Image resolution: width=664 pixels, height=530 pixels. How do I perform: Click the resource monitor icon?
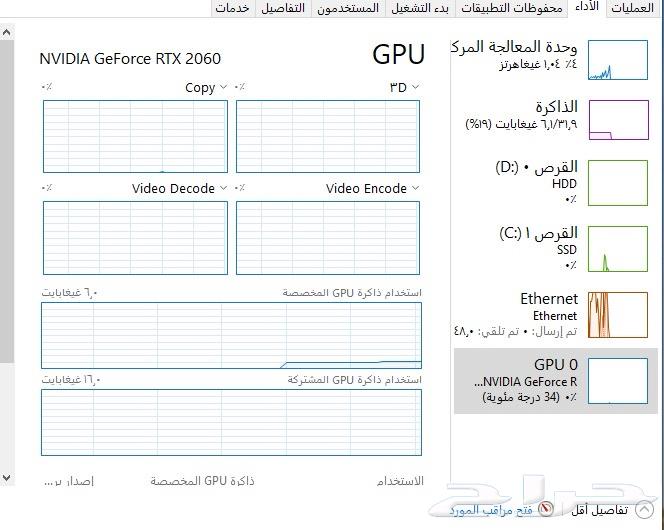coord(546,508)
